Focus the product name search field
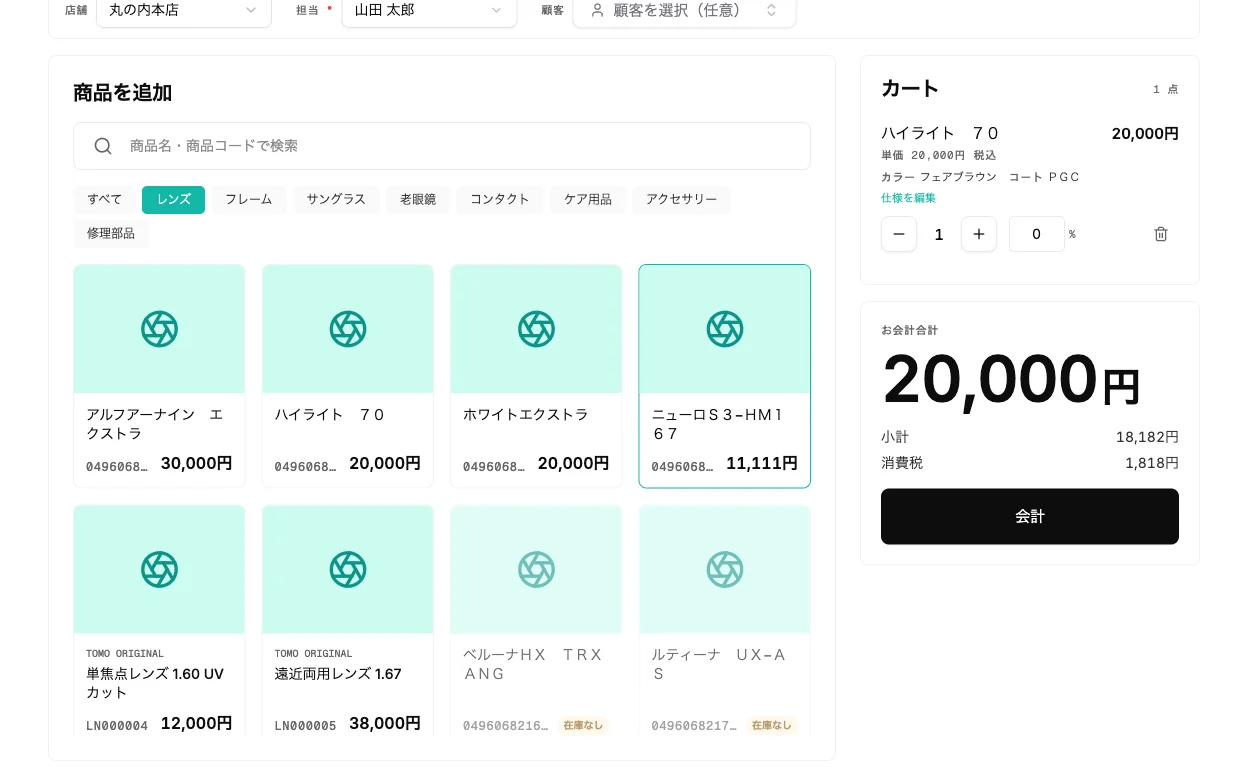 (442, 146)
